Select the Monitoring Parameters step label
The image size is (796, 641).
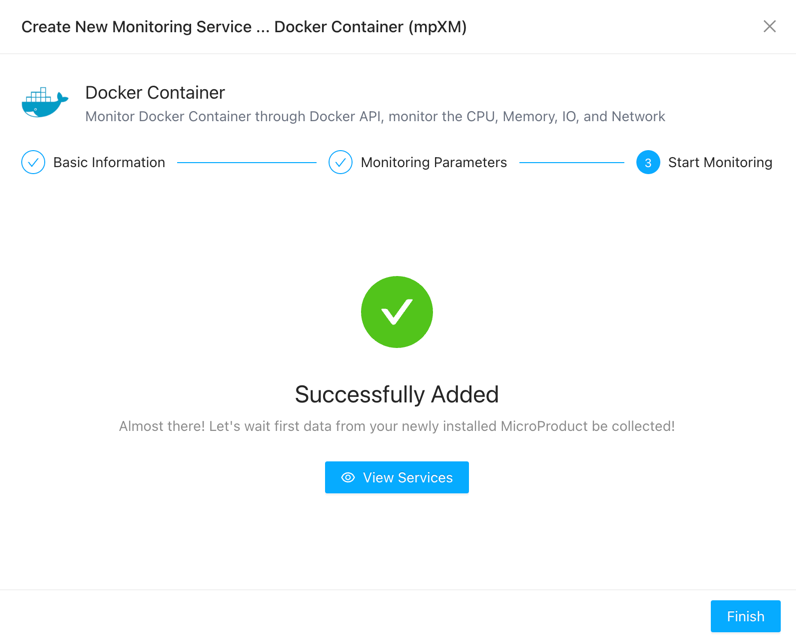(433, 162)
